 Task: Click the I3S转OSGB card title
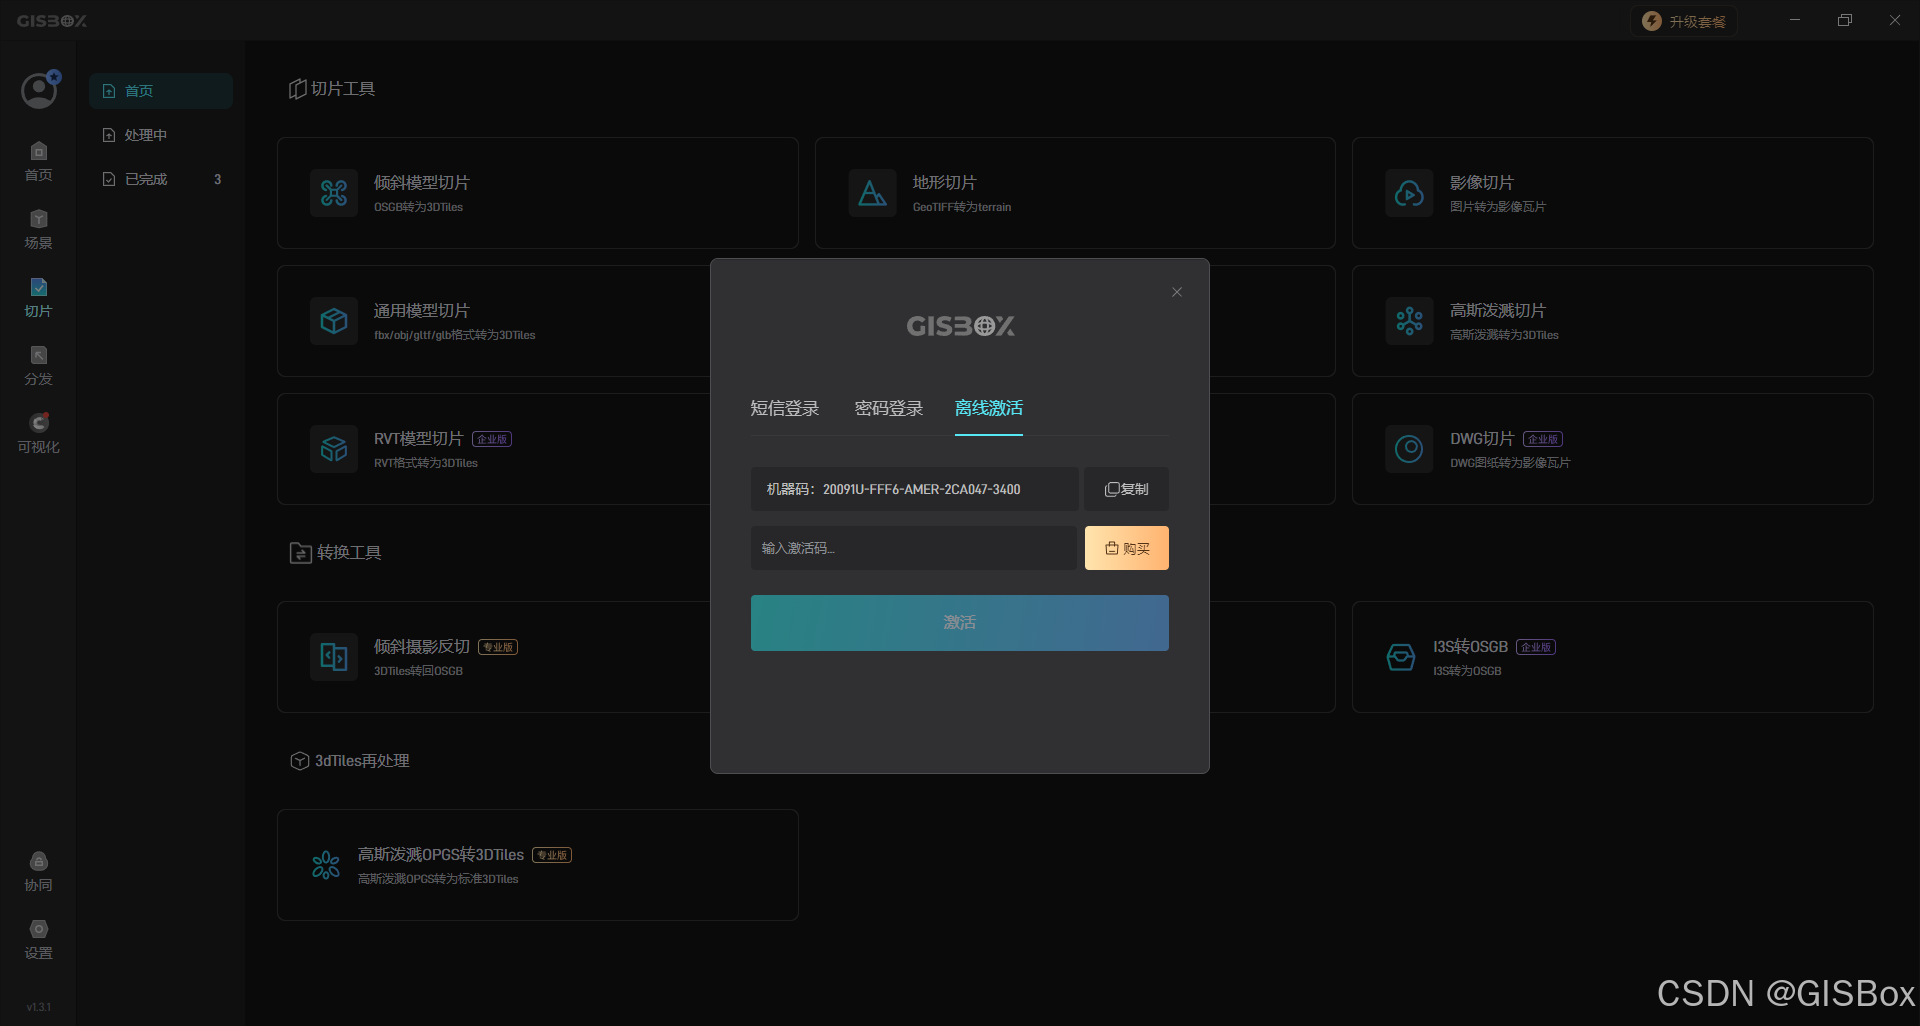click(x=1470, y=647)
